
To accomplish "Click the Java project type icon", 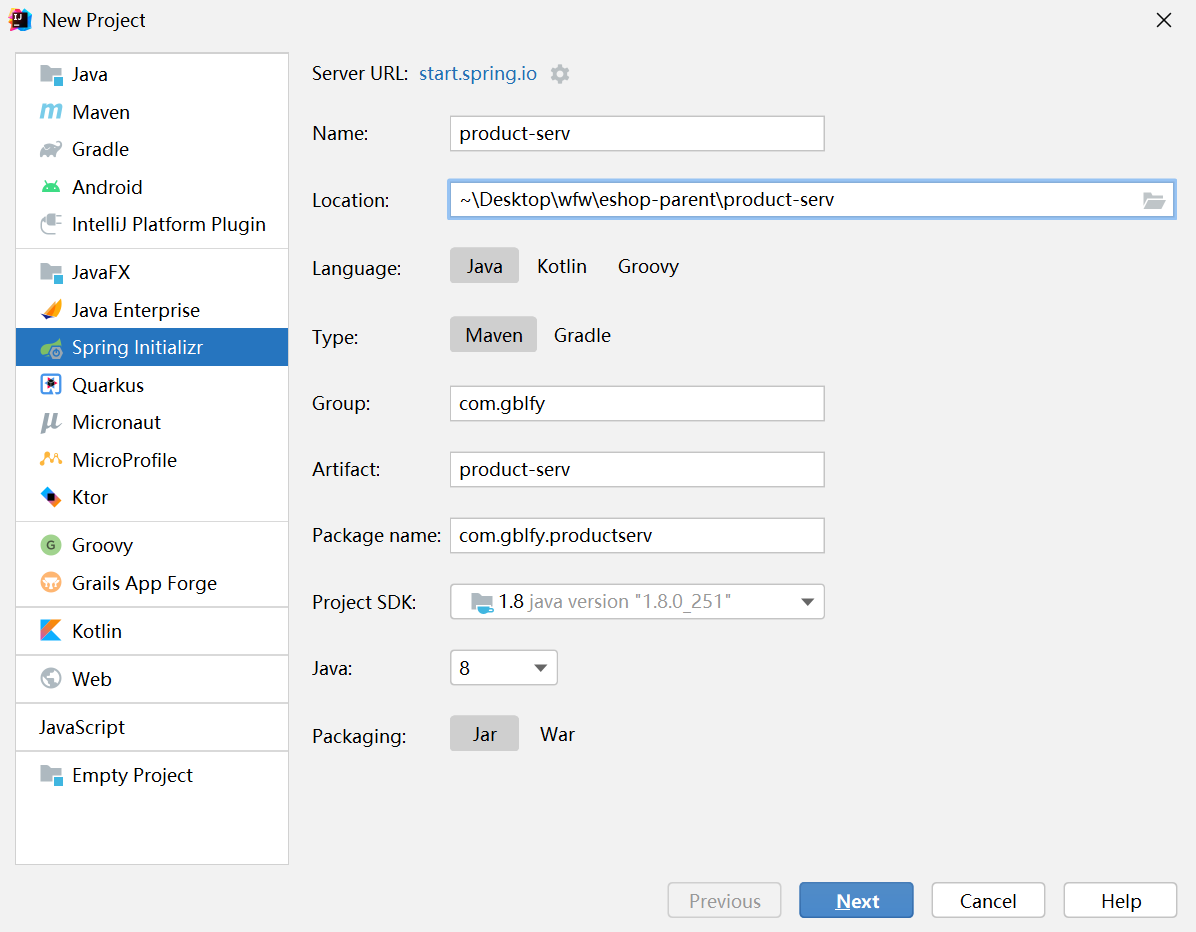I will pyautogui.click(x=51, y=75).
